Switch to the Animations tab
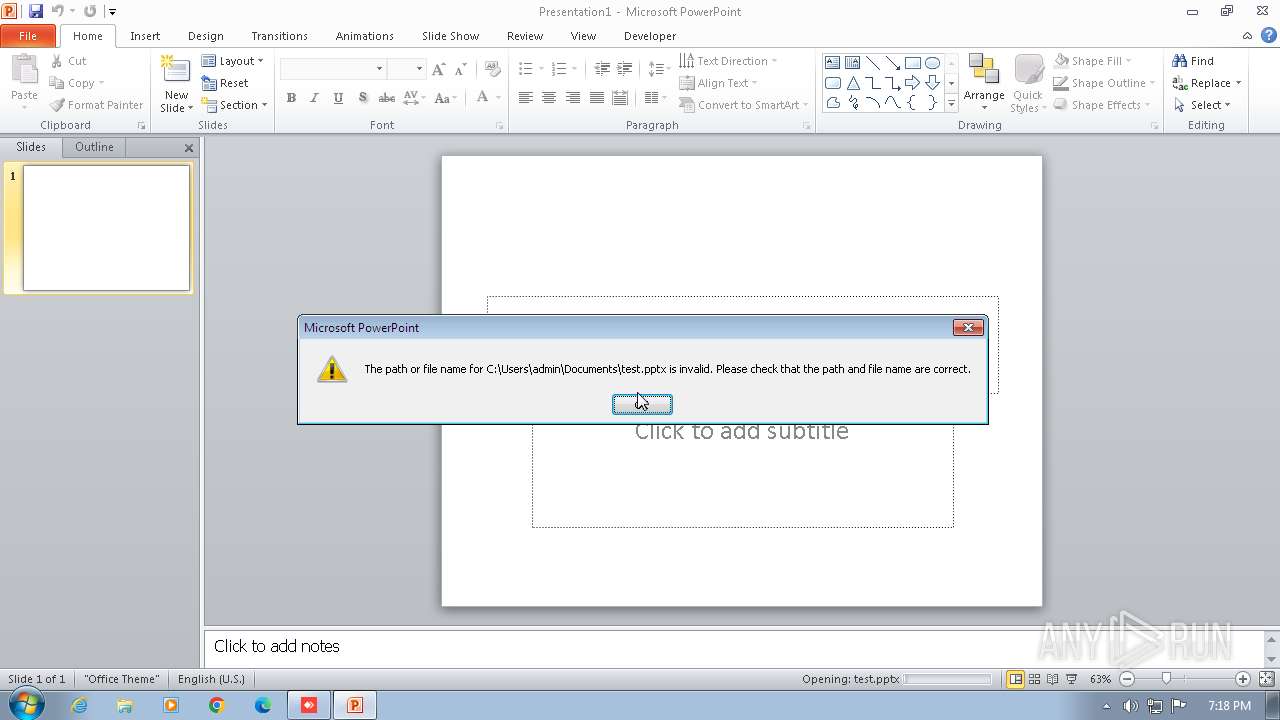The image size is (1280, 720). tap(364, 36)
